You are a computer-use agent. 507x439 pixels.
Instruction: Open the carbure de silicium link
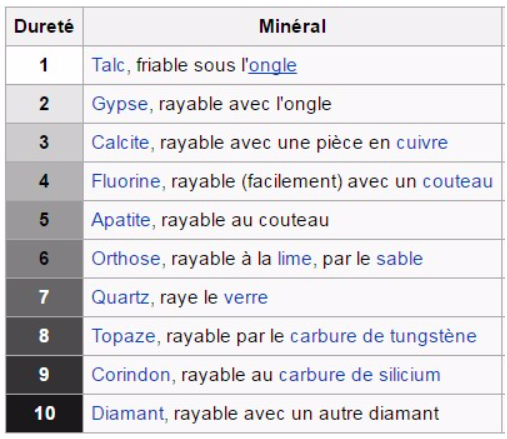point(360,375)
